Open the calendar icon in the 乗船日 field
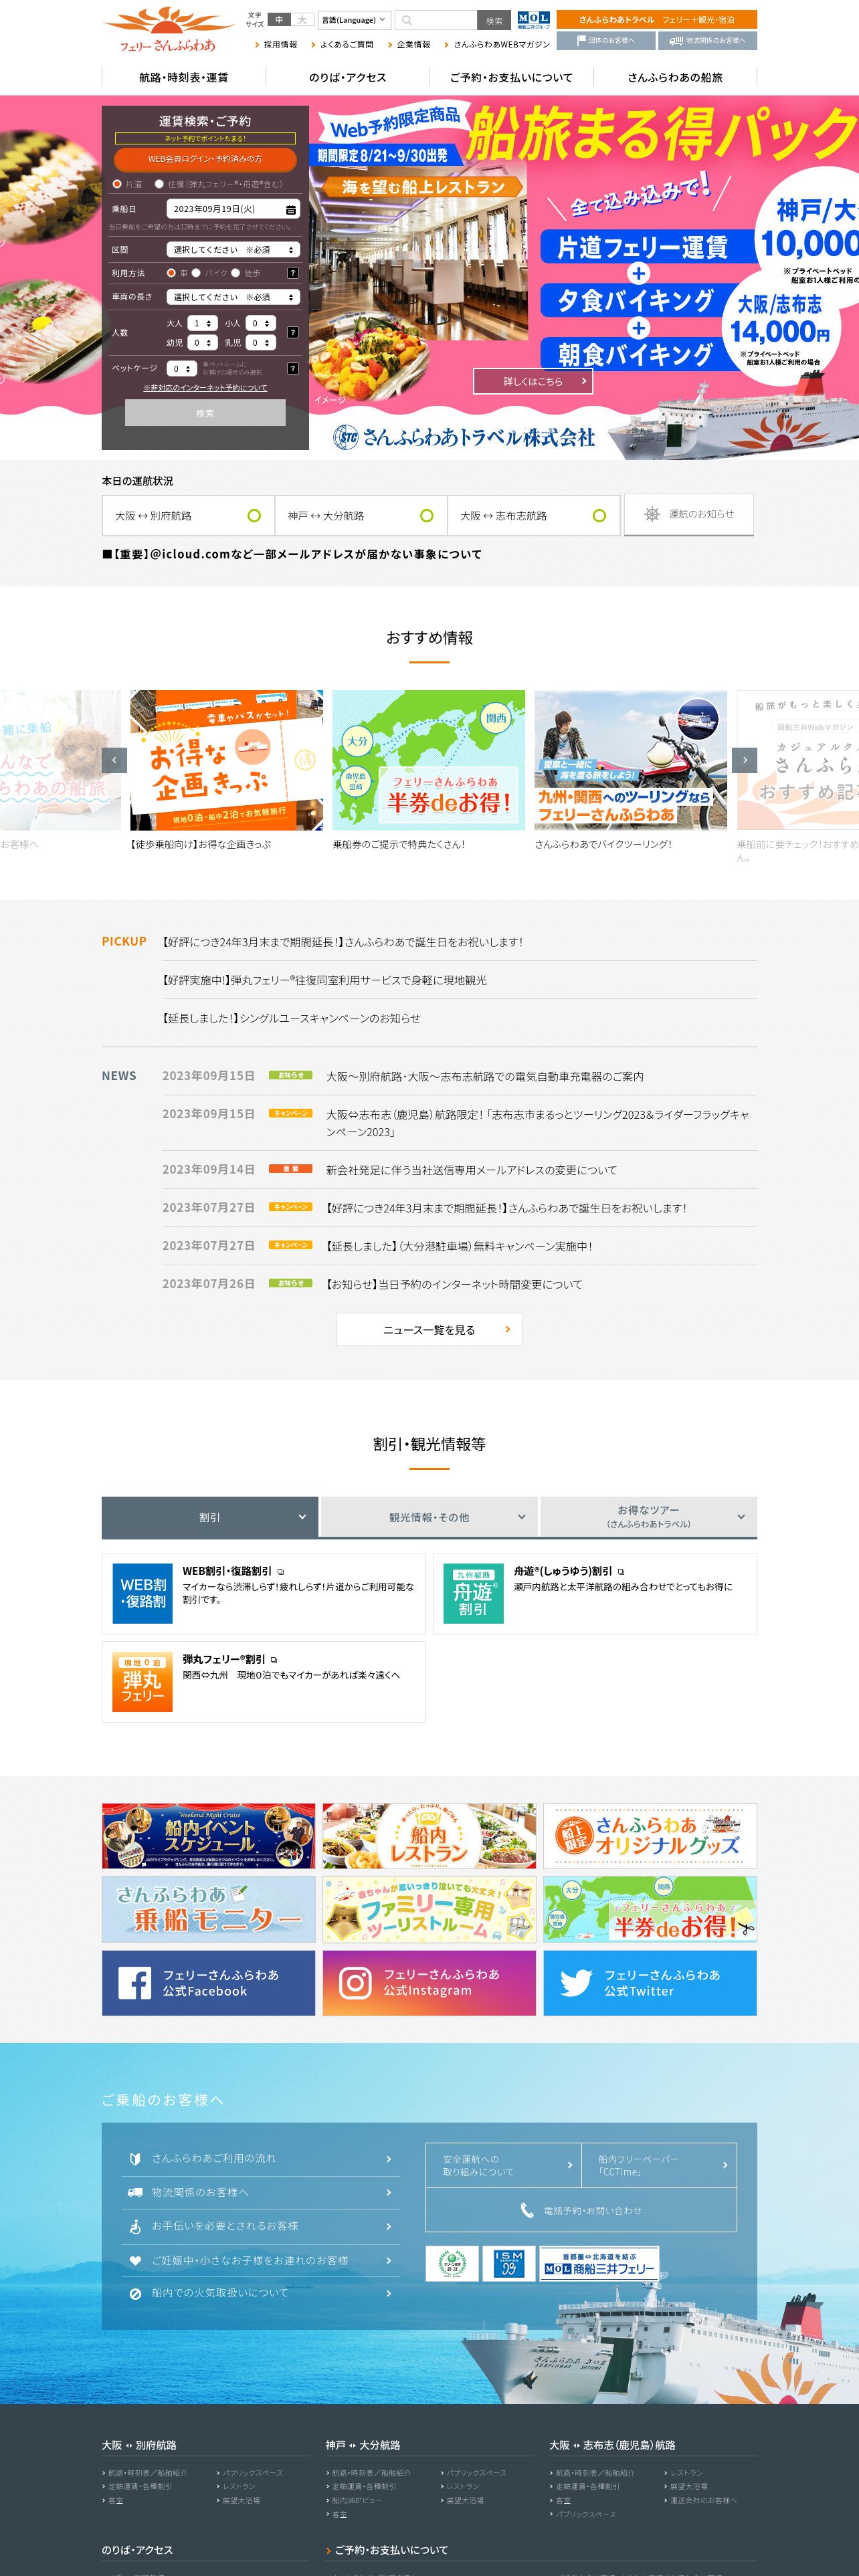859x2576 pixels. coord(291,209)
